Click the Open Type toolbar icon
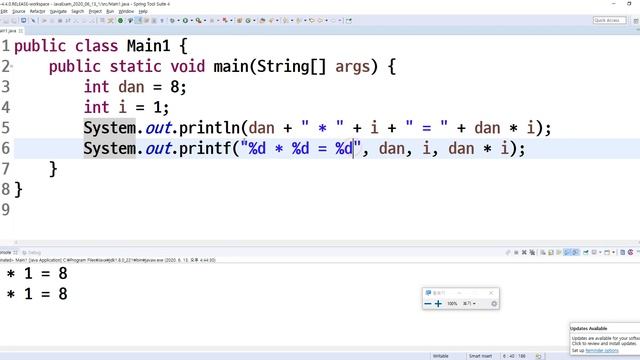The height and width of the screenshot is (360, 640). [x=262, y=20]
